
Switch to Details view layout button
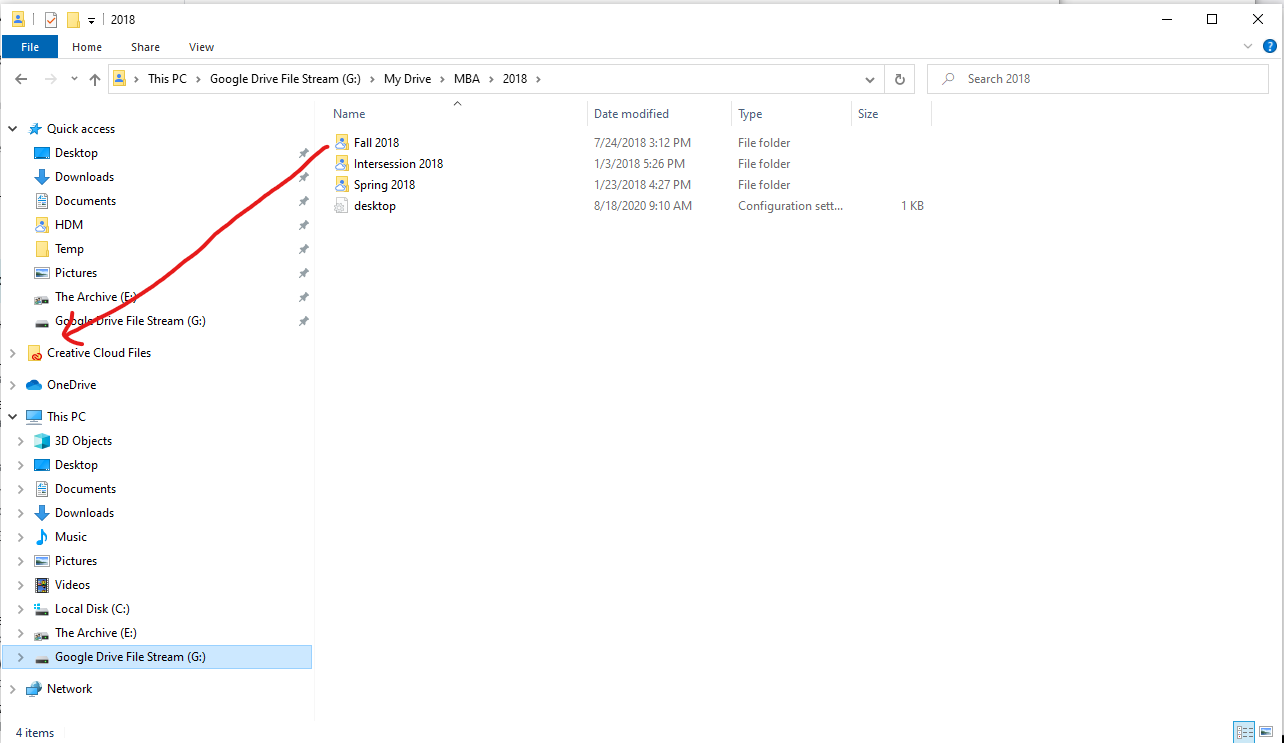coord(1244,732)
